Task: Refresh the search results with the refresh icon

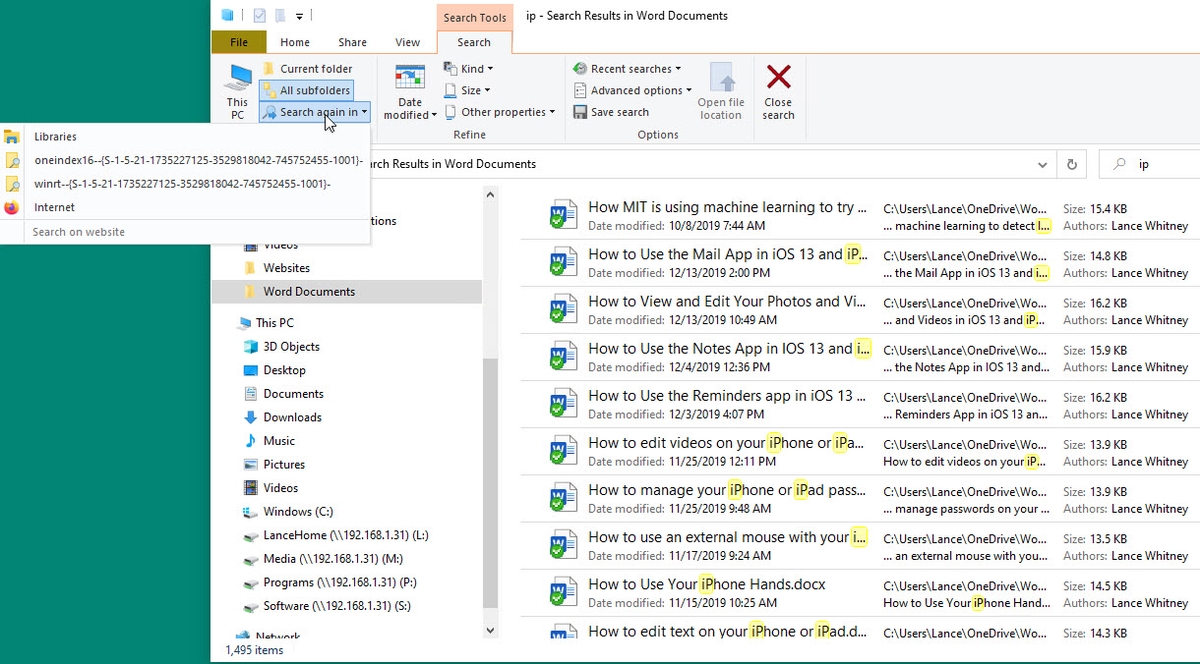Action: (x=1069, y=164)
